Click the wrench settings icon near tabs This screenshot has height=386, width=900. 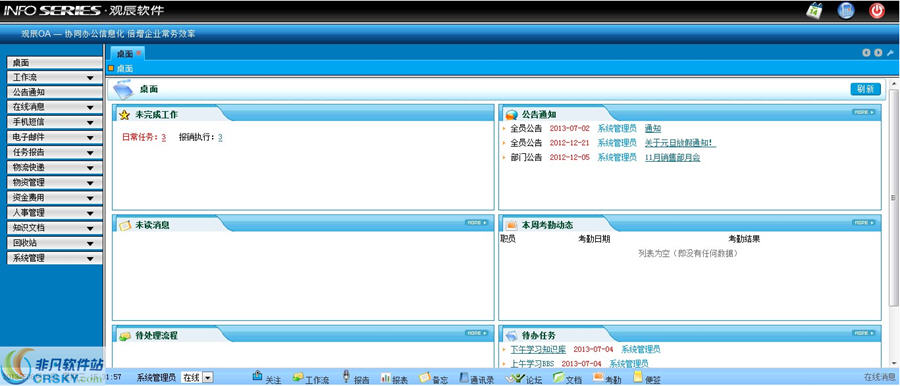coord(890,53)
